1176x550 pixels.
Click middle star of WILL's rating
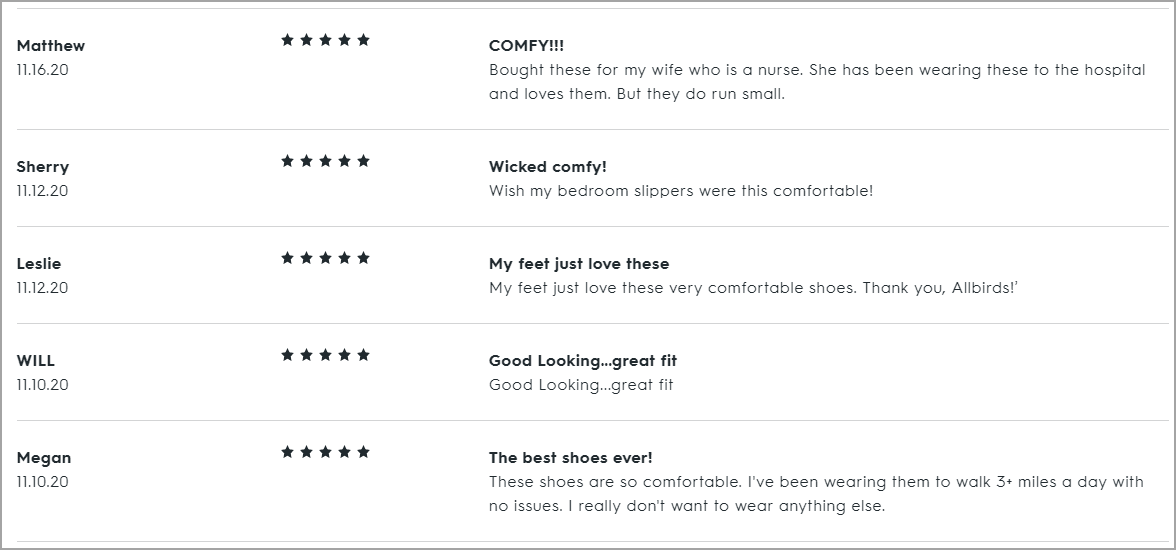click(325, 355)
